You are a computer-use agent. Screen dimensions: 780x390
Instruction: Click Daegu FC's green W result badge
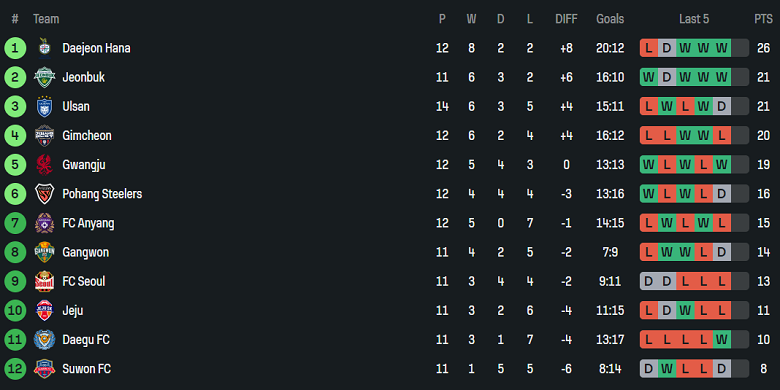tap(722, 340)
